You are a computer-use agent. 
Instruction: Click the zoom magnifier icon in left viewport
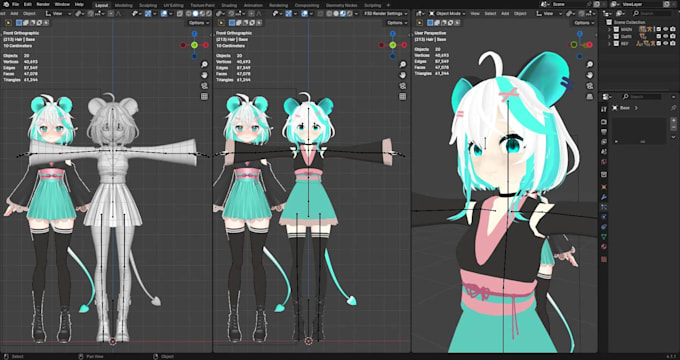pyautogui.click(x=204, y=65)
